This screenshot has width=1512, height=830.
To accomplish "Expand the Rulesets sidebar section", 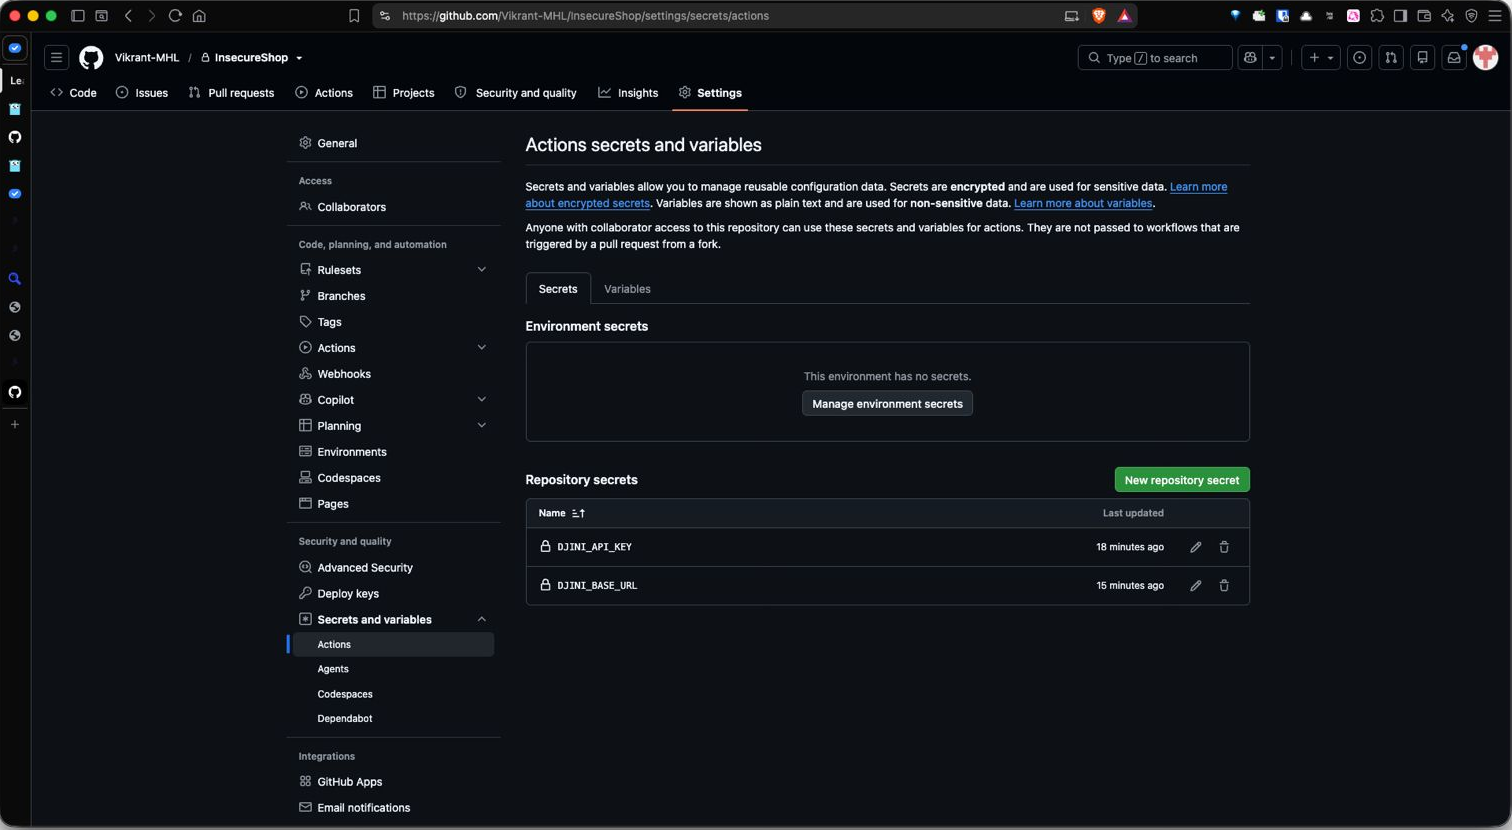I will (x=481, y=270).
